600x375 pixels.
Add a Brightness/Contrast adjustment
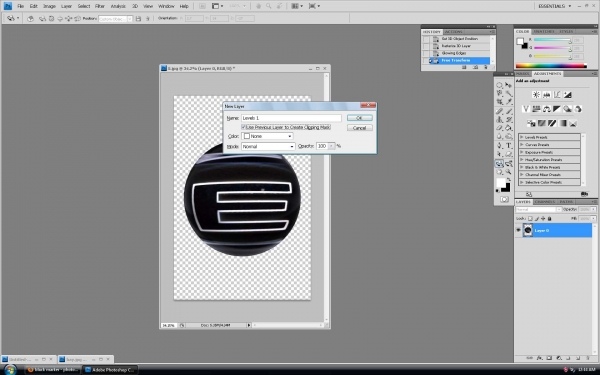point(536,95)
